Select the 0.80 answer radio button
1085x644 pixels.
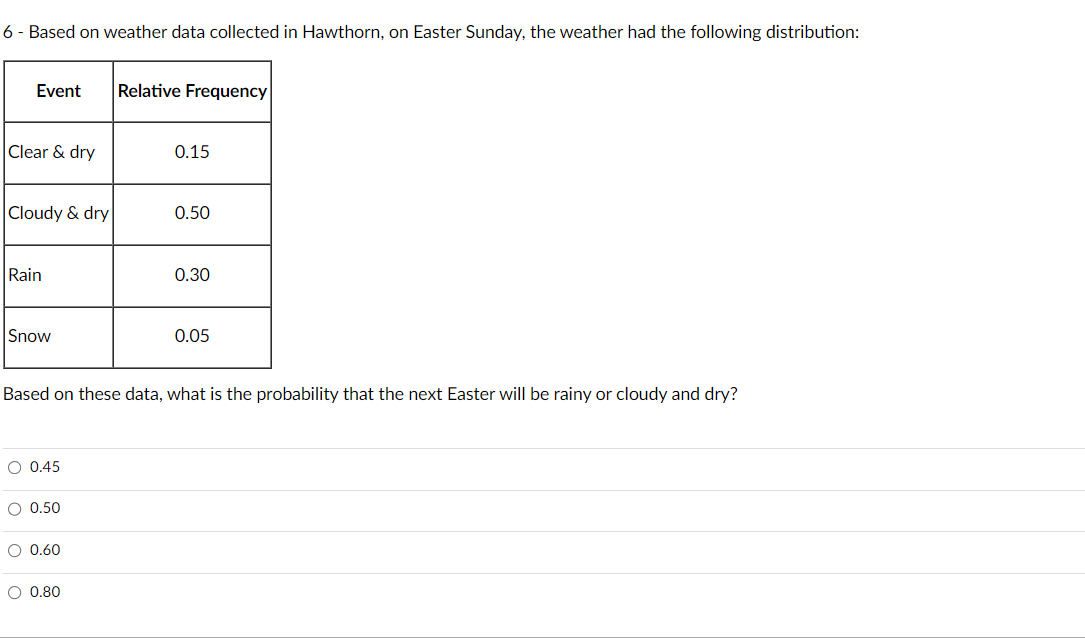pos(15,592)
